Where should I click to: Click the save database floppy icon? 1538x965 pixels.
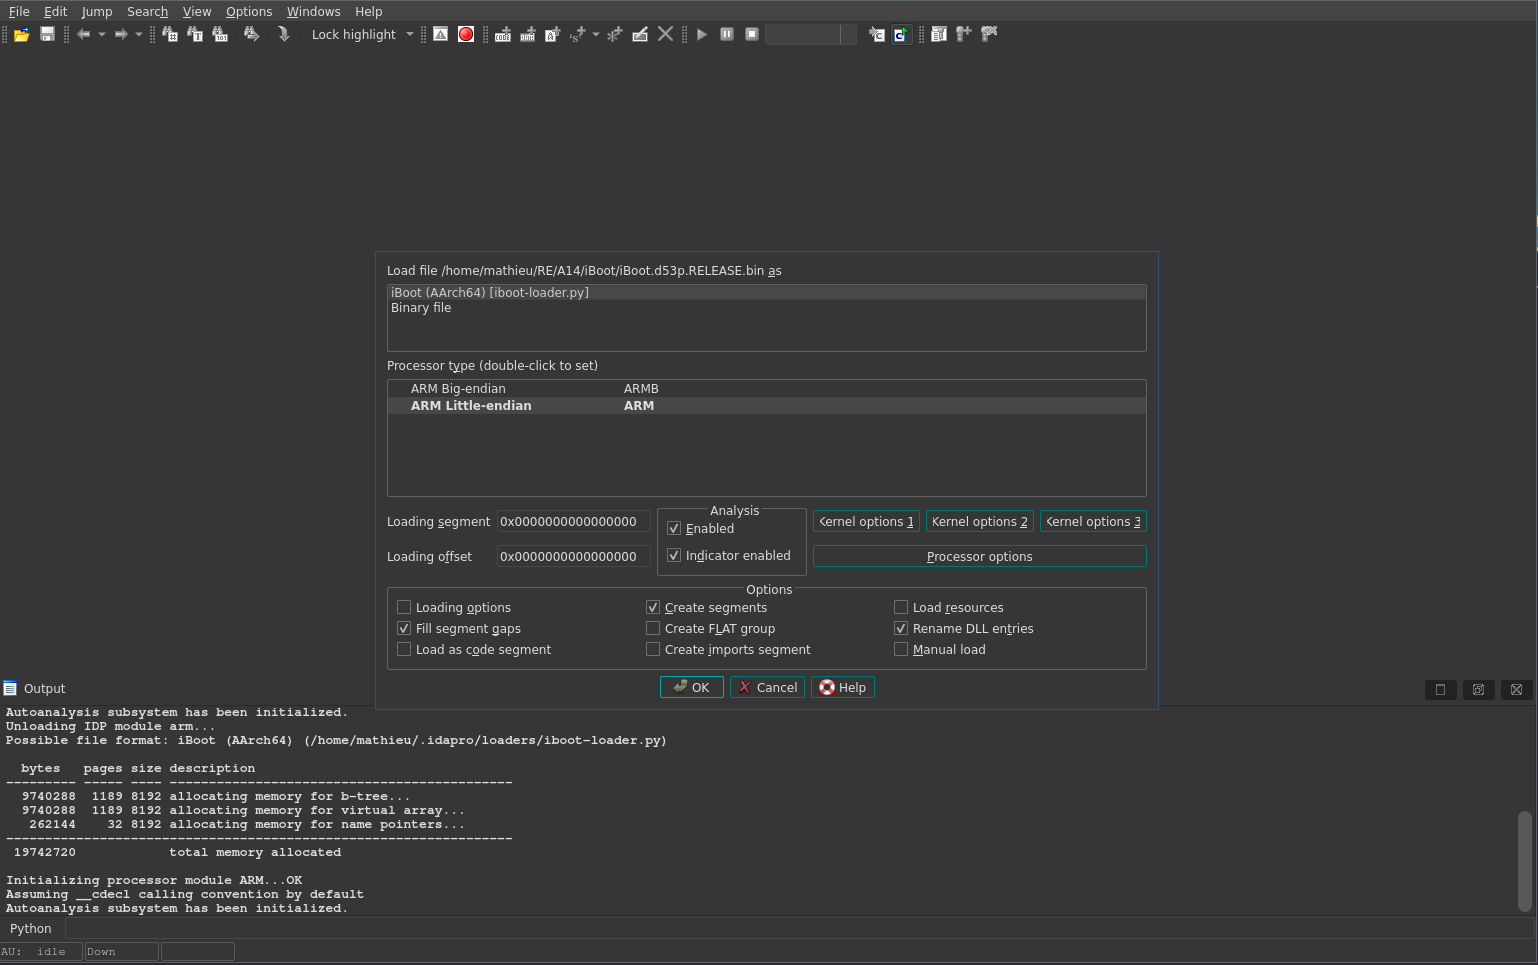pos(47,34)
